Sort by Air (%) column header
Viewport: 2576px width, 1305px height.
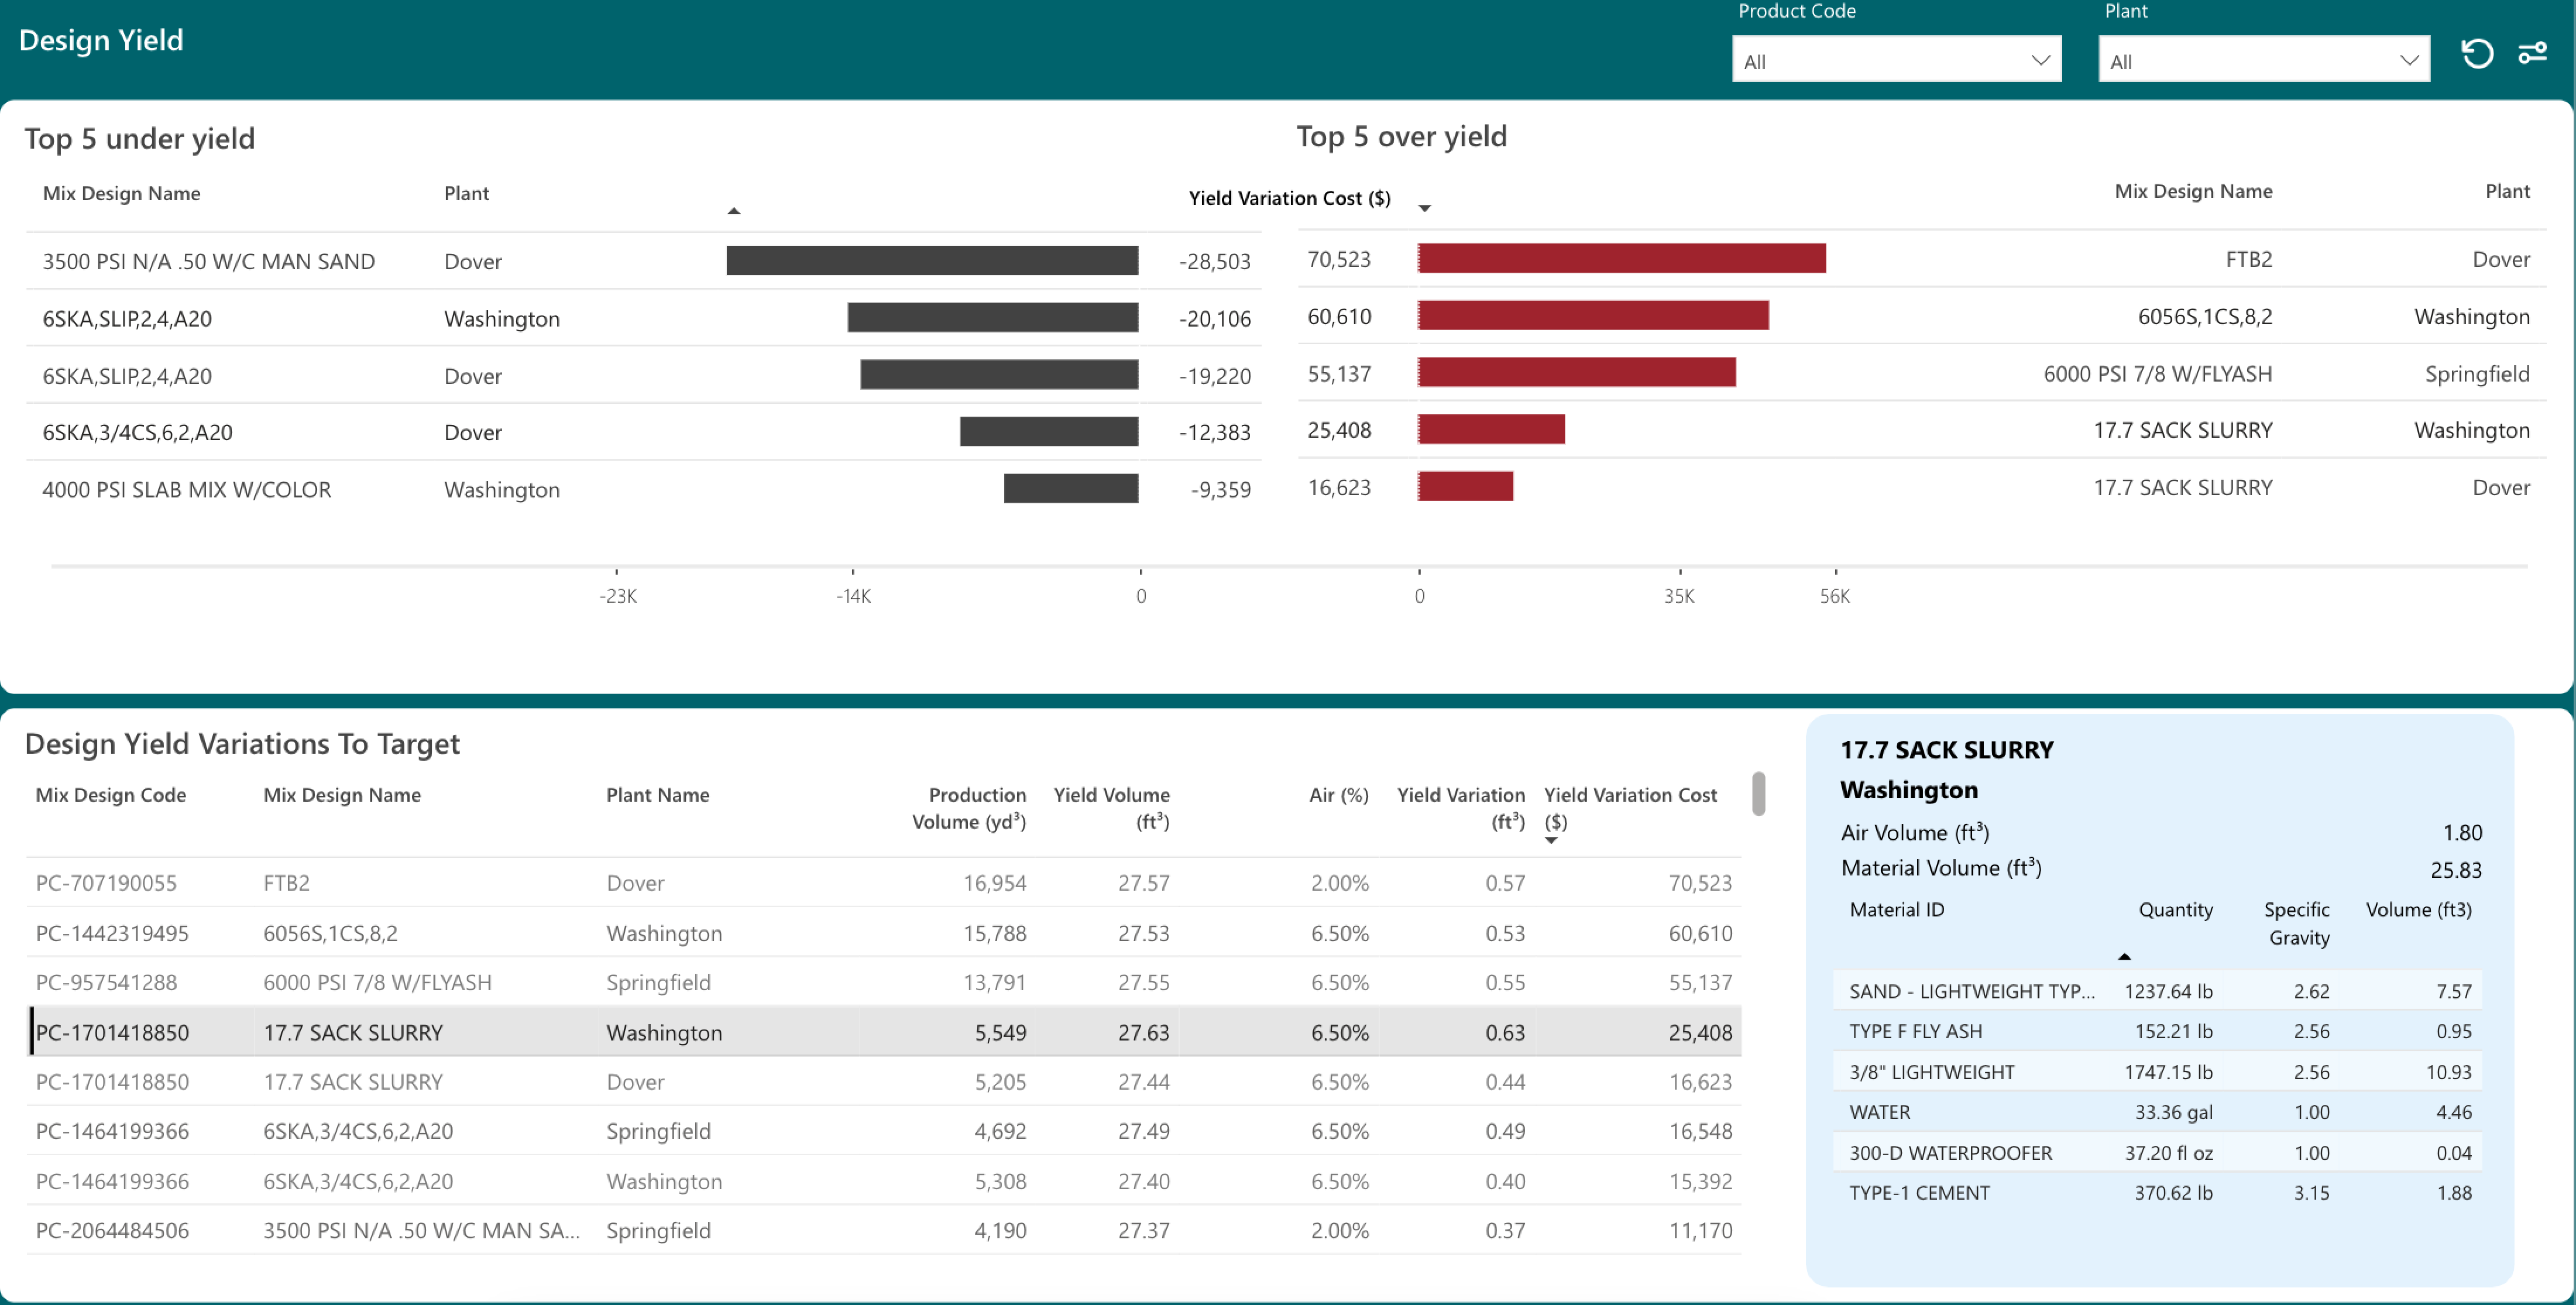click(1338, 795)
